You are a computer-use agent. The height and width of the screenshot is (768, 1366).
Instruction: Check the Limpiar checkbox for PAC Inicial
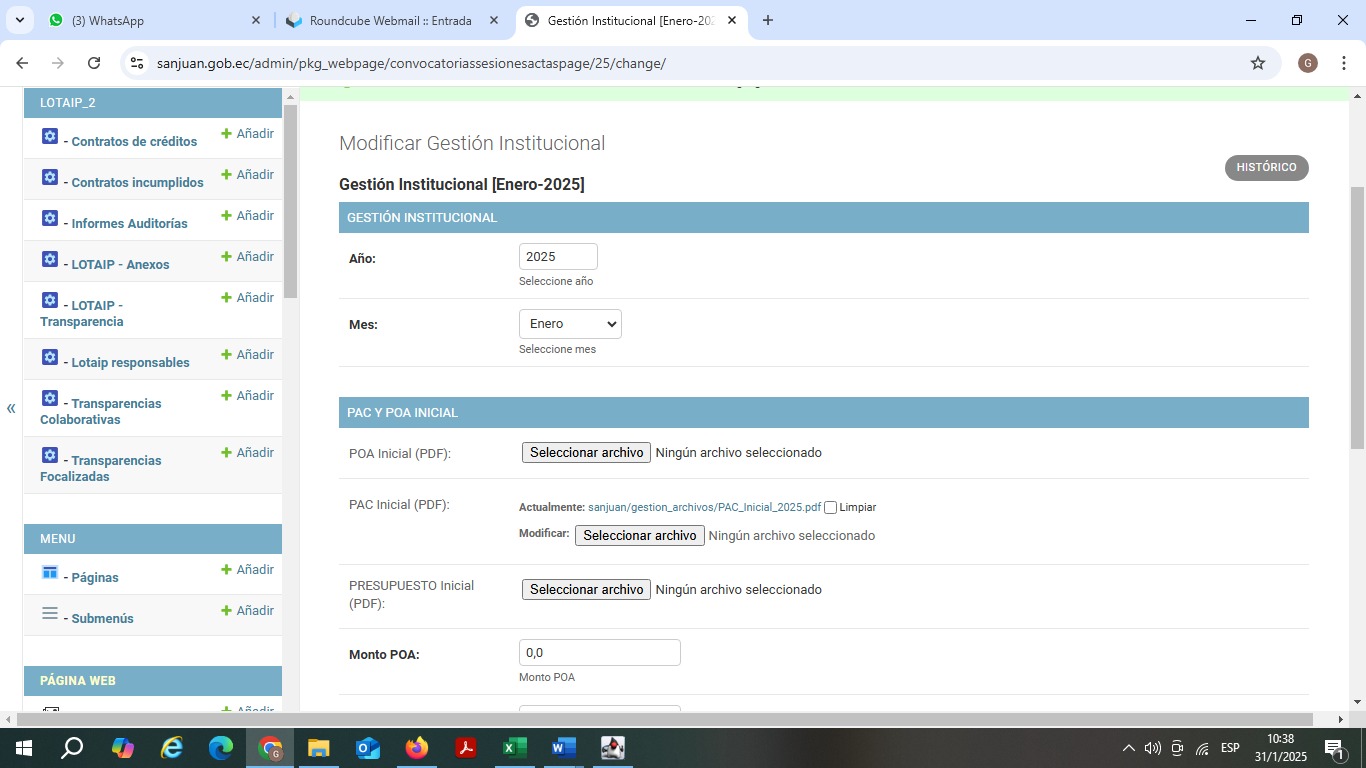coord(830,508)
